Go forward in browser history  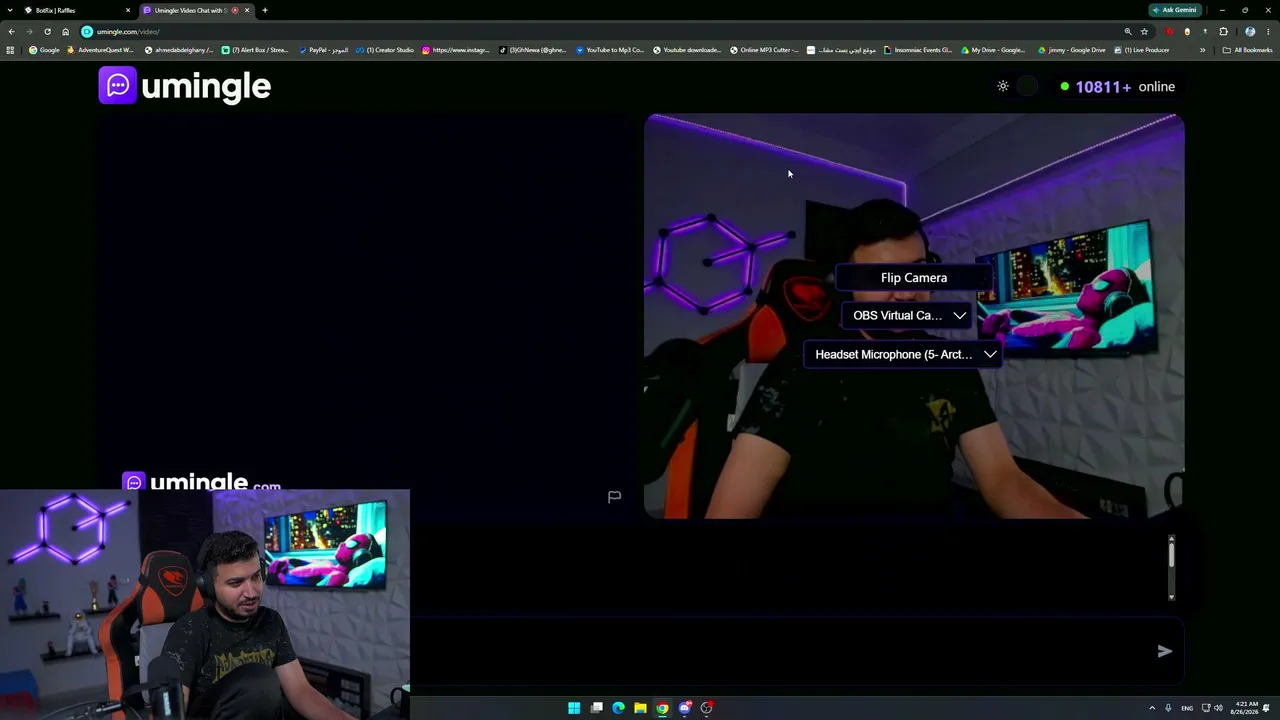click(29, 31)
